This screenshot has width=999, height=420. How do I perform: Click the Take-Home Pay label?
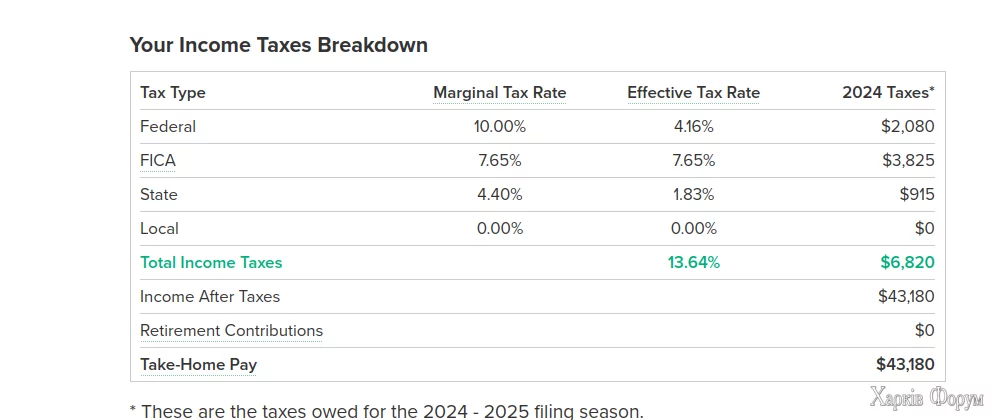click(x=198, y=365)
